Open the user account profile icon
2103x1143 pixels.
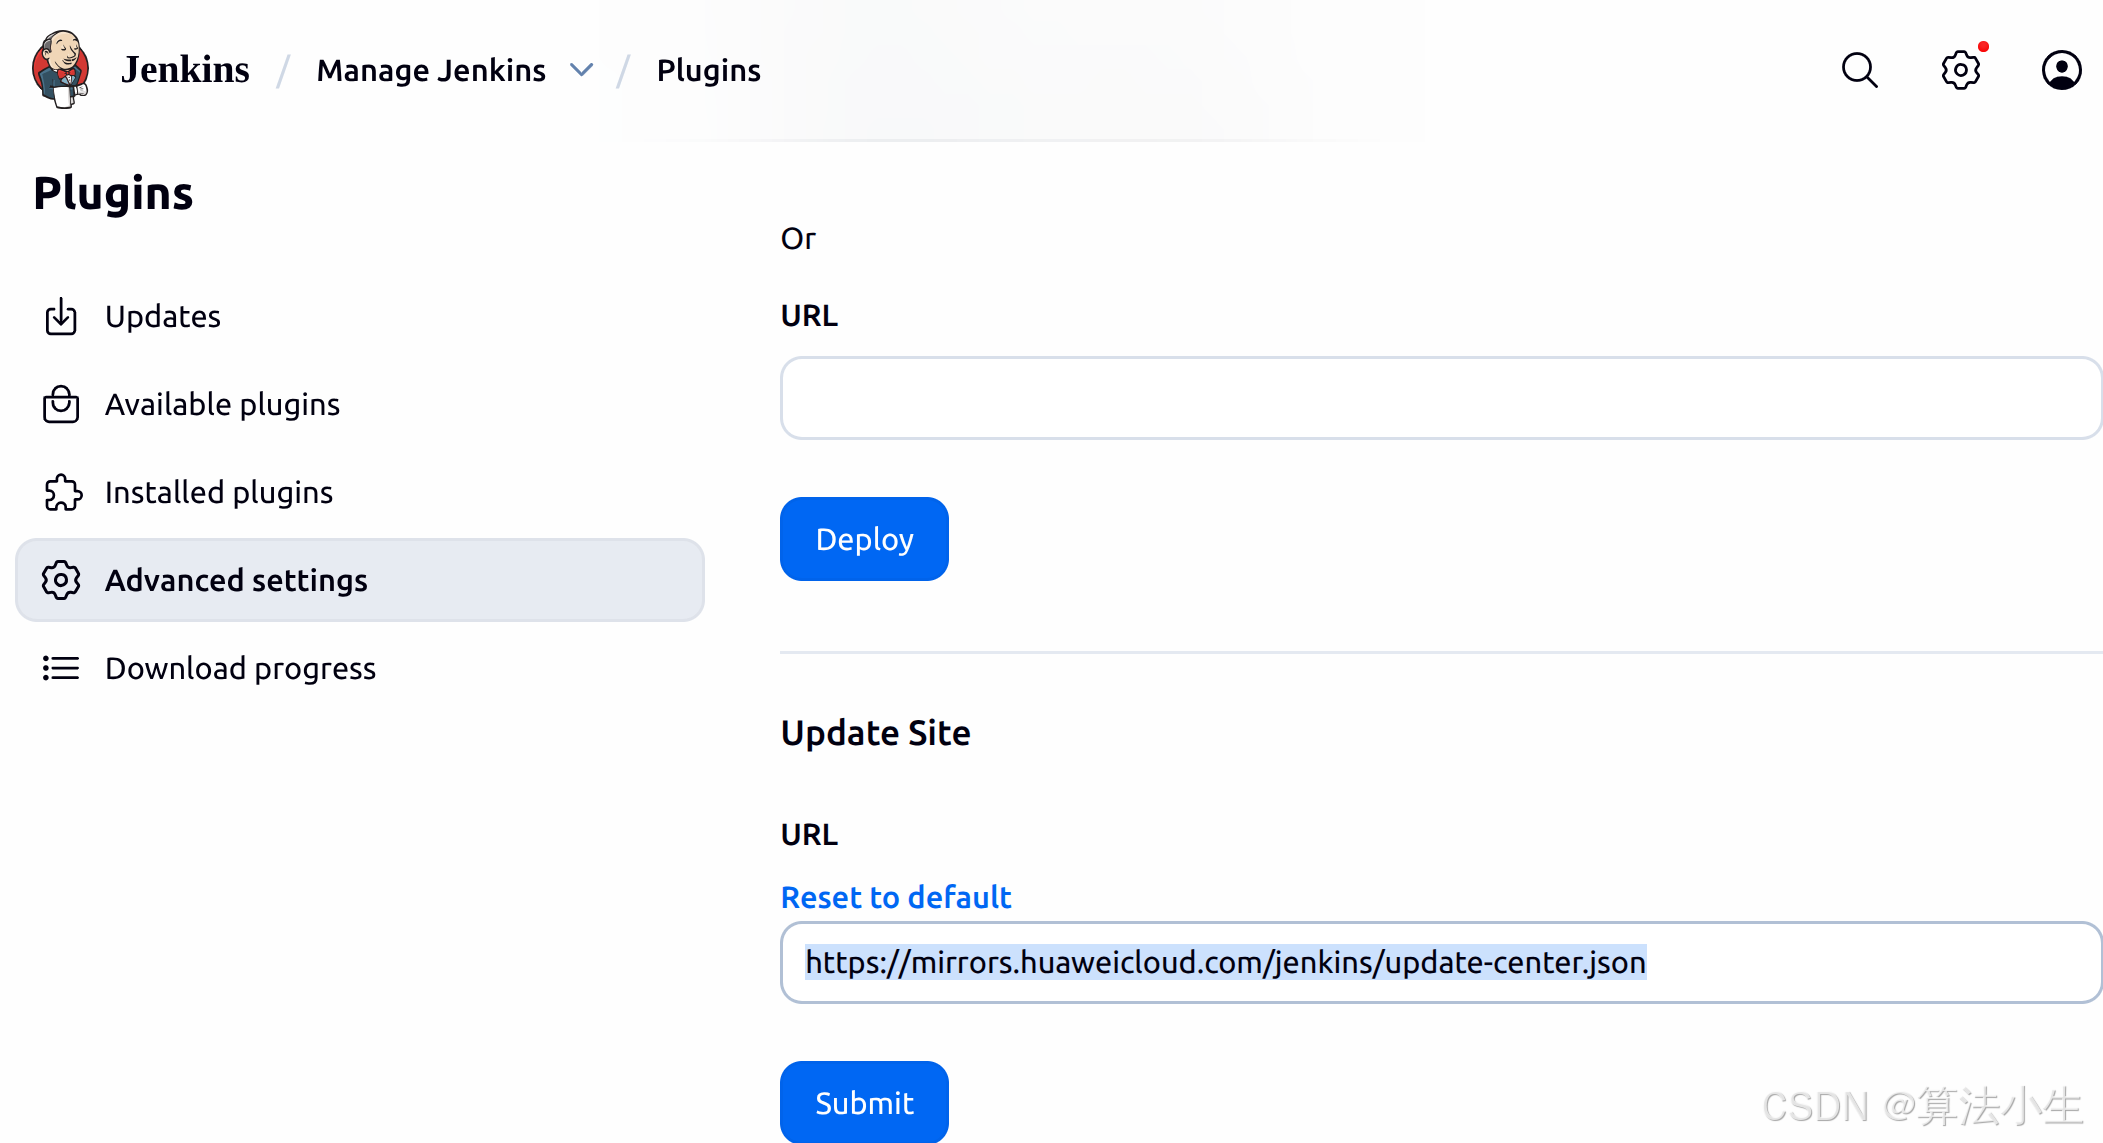click(x=2061, y=70)
